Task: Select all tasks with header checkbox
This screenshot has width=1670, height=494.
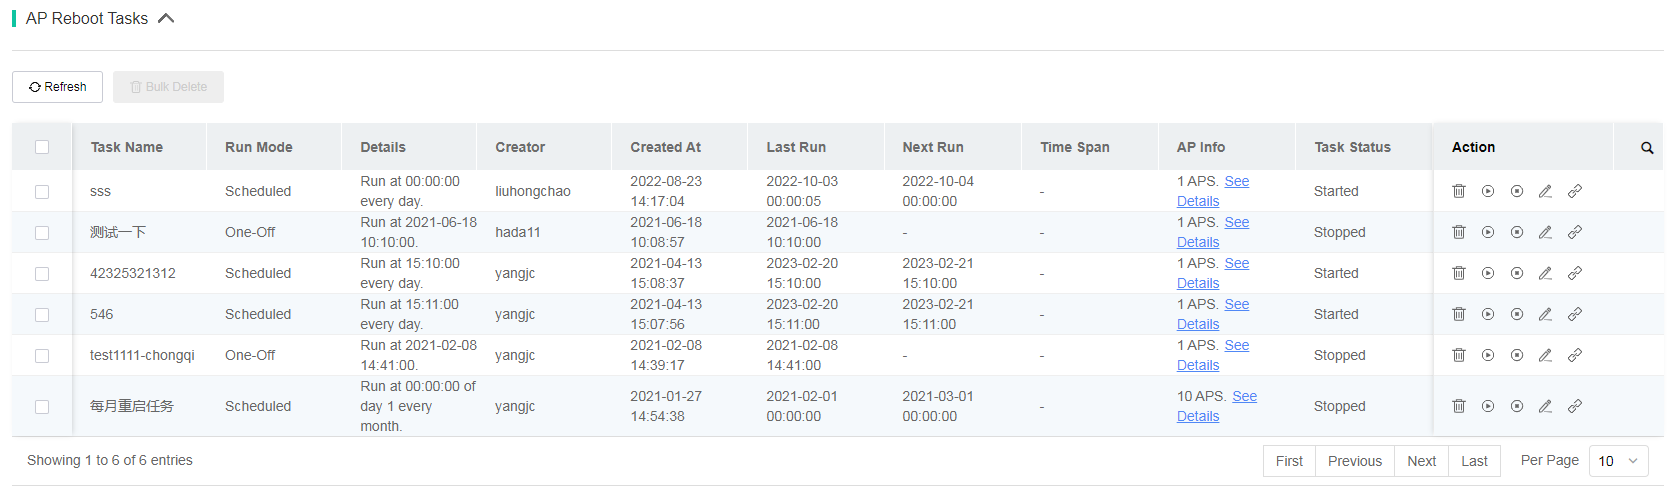Action: (x=42, y=147)
